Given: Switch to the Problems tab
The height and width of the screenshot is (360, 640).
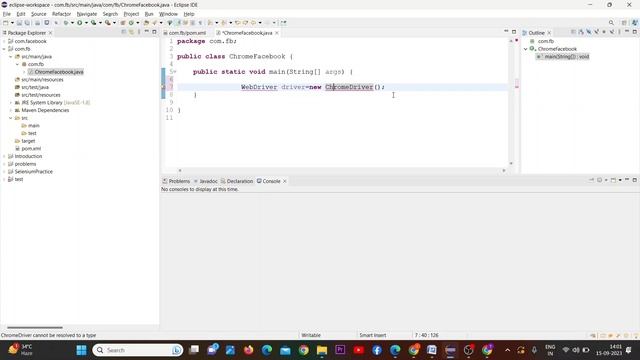Looking at the screenshot, I should 176,181.
